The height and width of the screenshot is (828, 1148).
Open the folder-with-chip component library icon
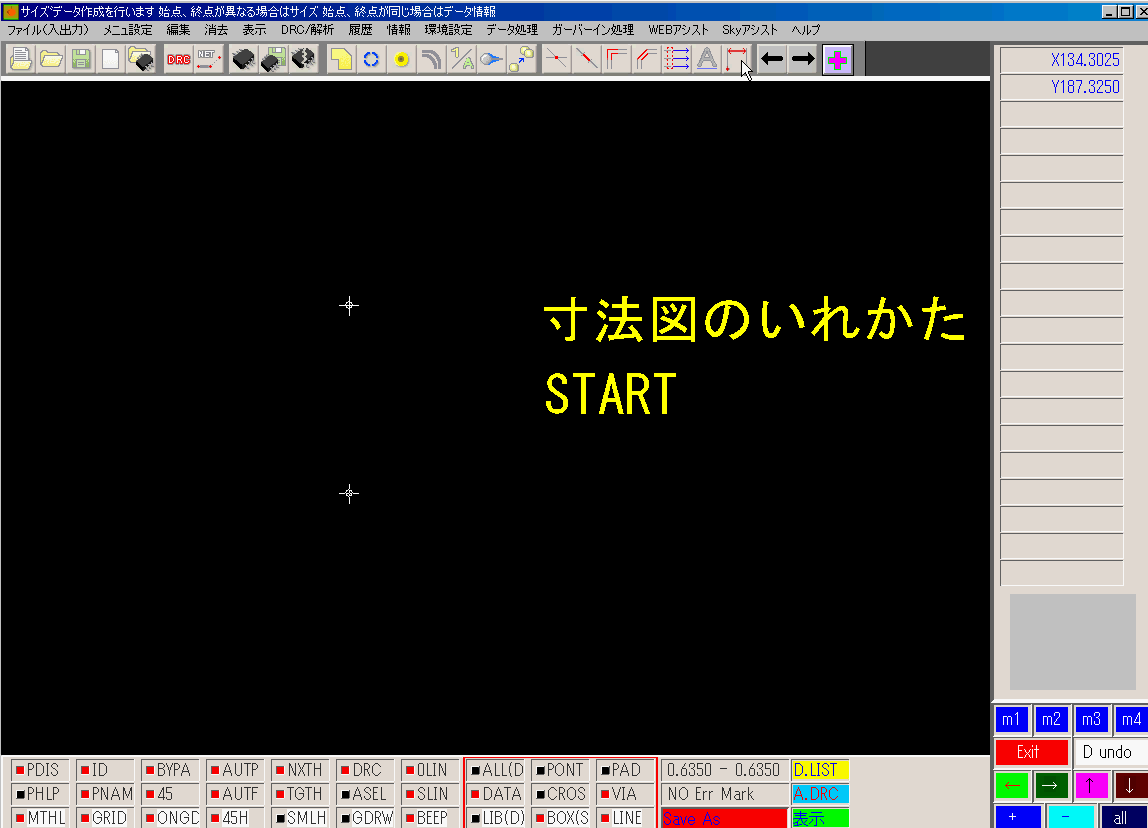(x=141, y=59)
